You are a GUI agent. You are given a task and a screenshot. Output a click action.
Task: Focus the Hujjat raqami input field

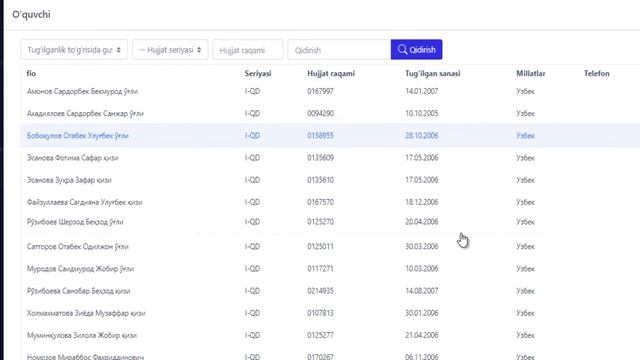point(248,50)
